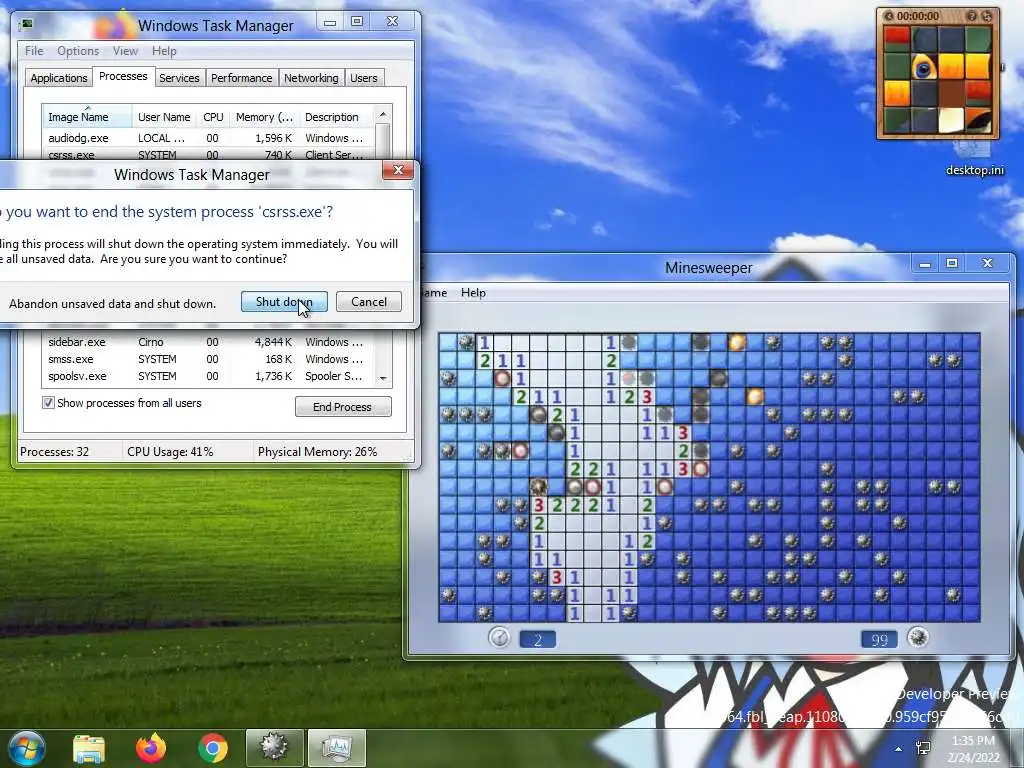Click the Minesweeper clock timer icon

point(500,637)
